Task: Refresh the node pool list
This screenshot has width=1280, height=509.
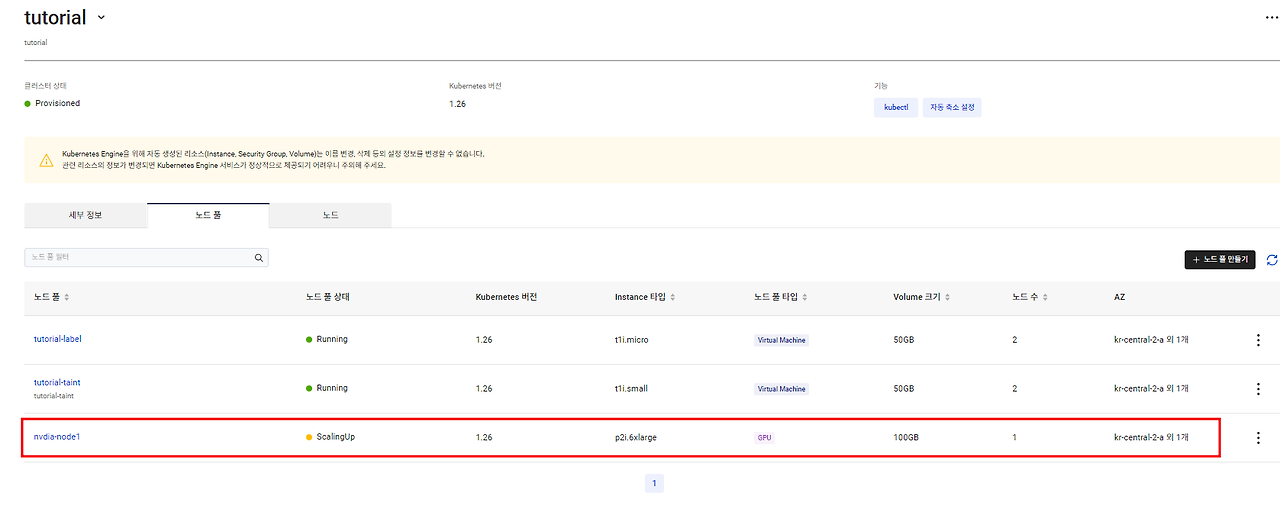Action: (x=1272, y=260)
